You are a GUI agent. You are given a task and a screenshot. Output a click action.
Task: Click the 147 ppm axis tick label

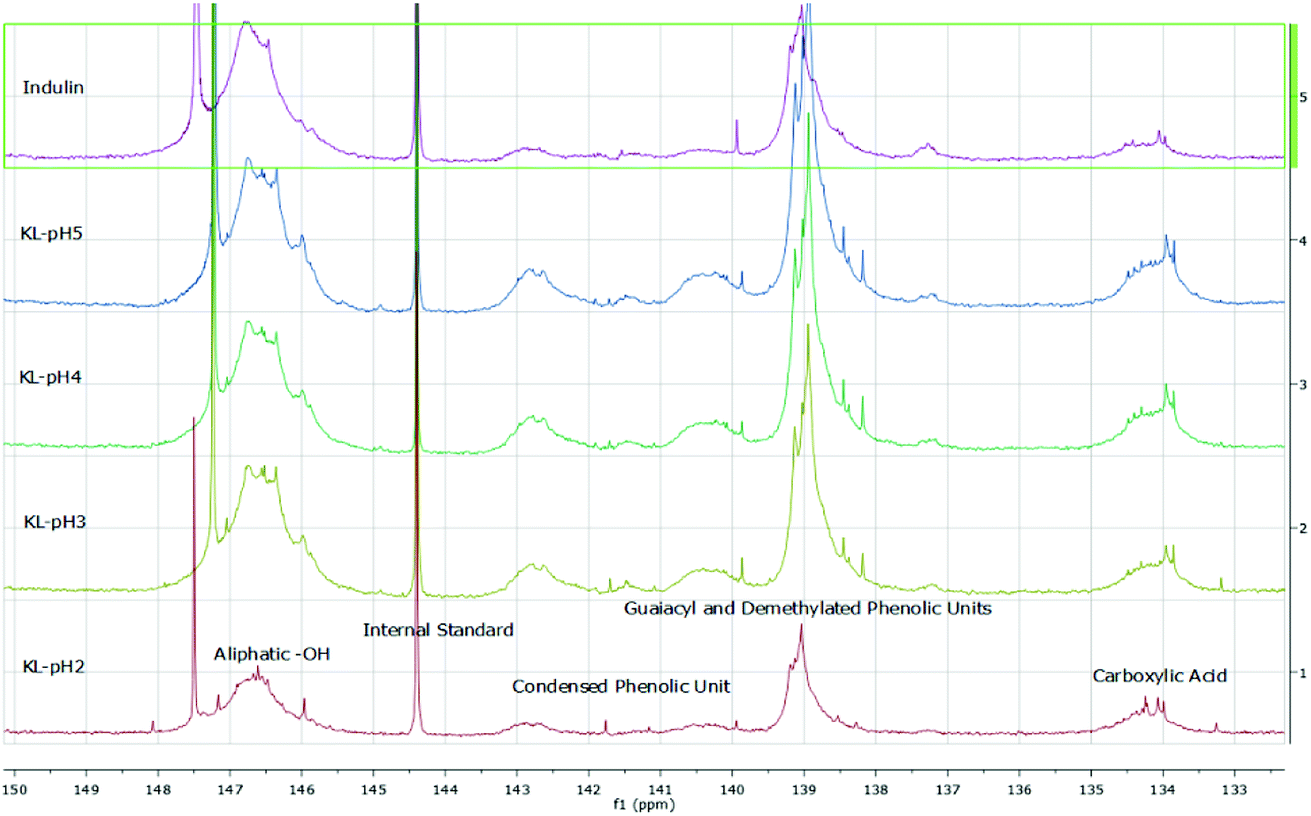(230, 790)
